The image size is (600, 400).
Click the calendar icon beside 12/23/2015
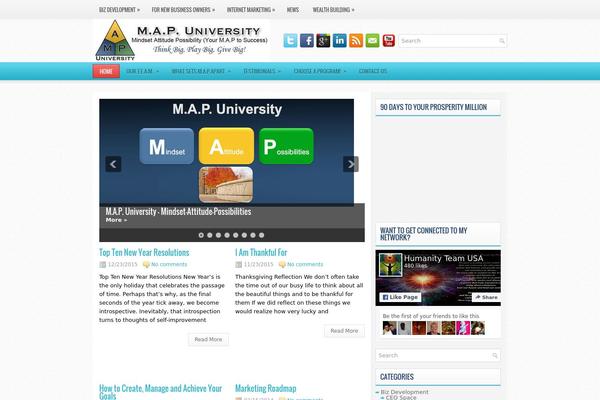pyautogui.click(x=103, y=264)
